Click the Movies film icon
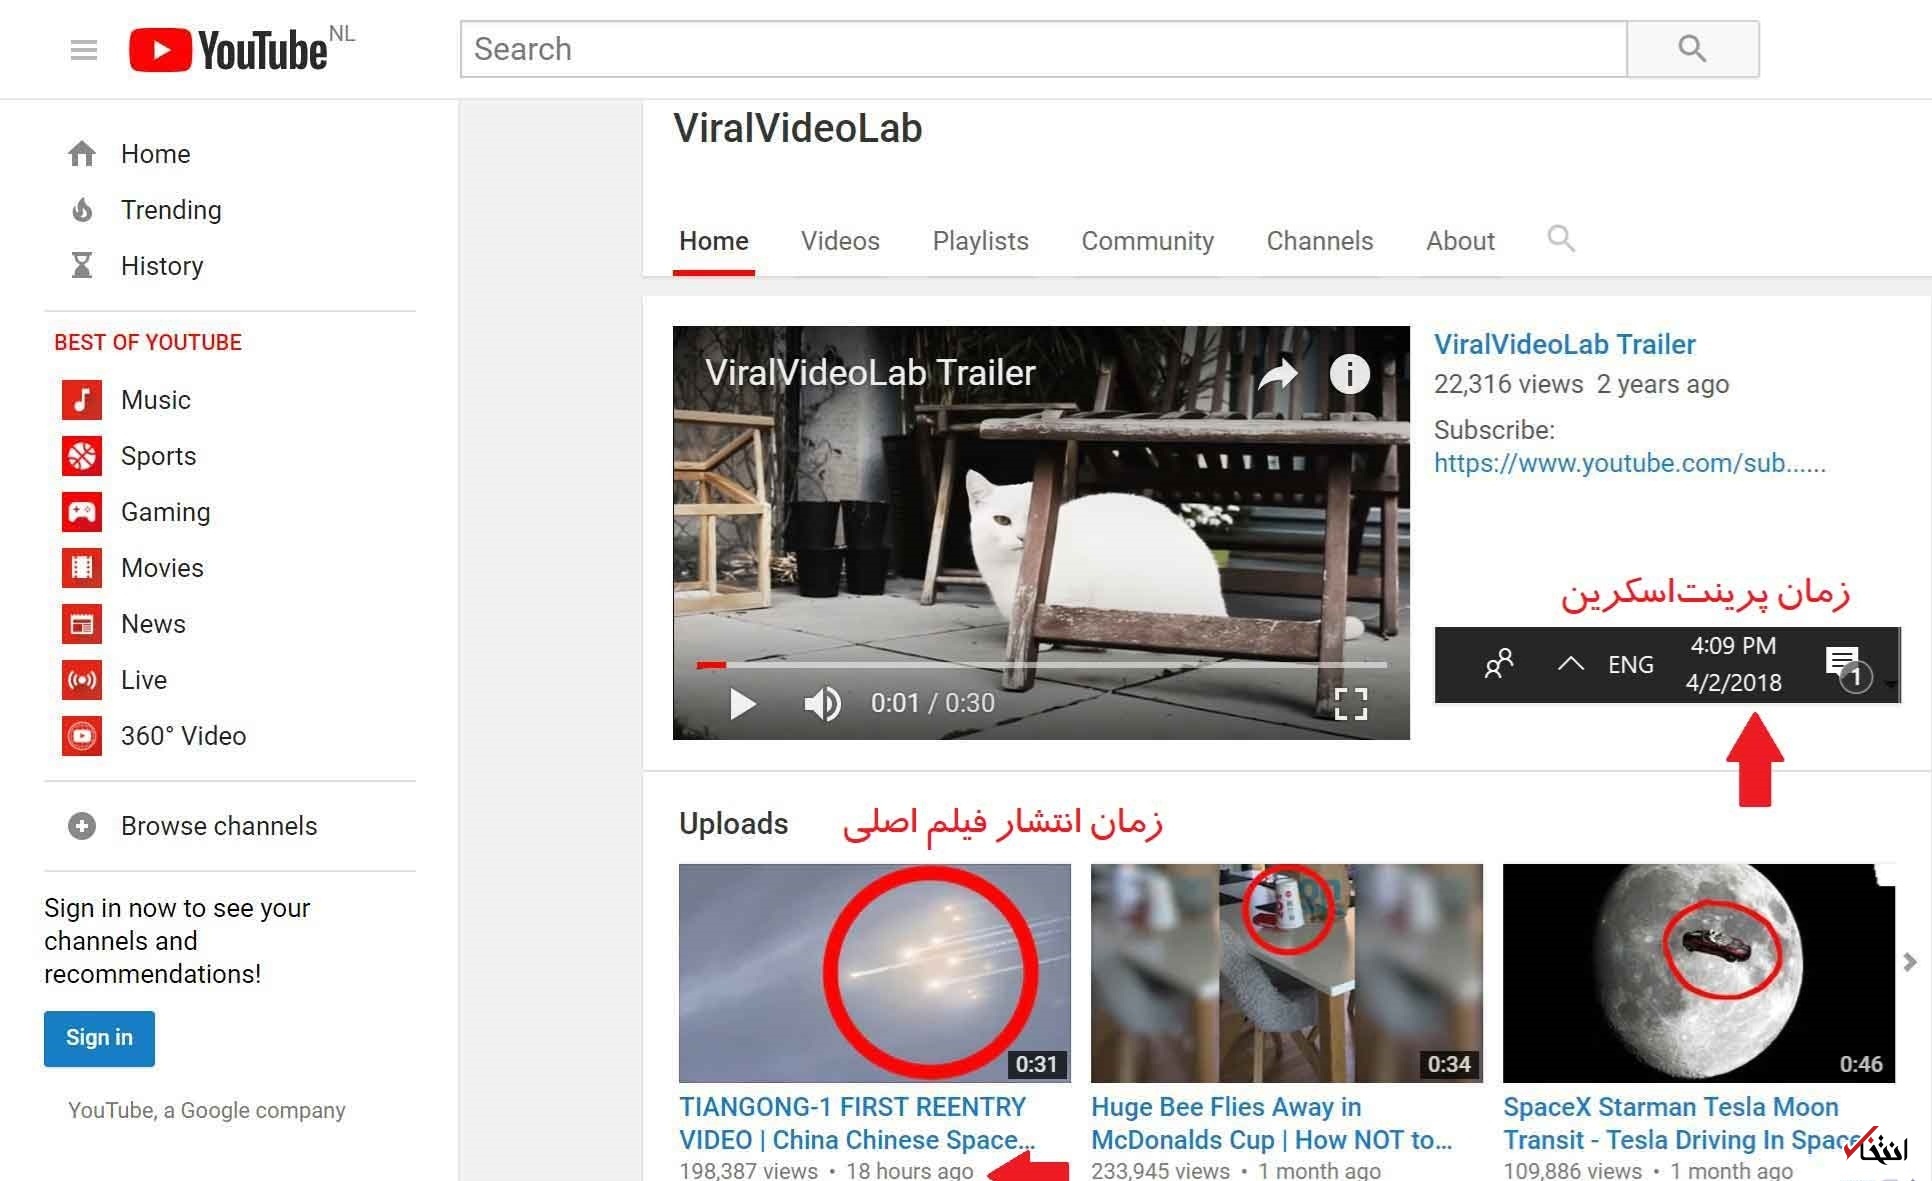 tap(82, 568)
